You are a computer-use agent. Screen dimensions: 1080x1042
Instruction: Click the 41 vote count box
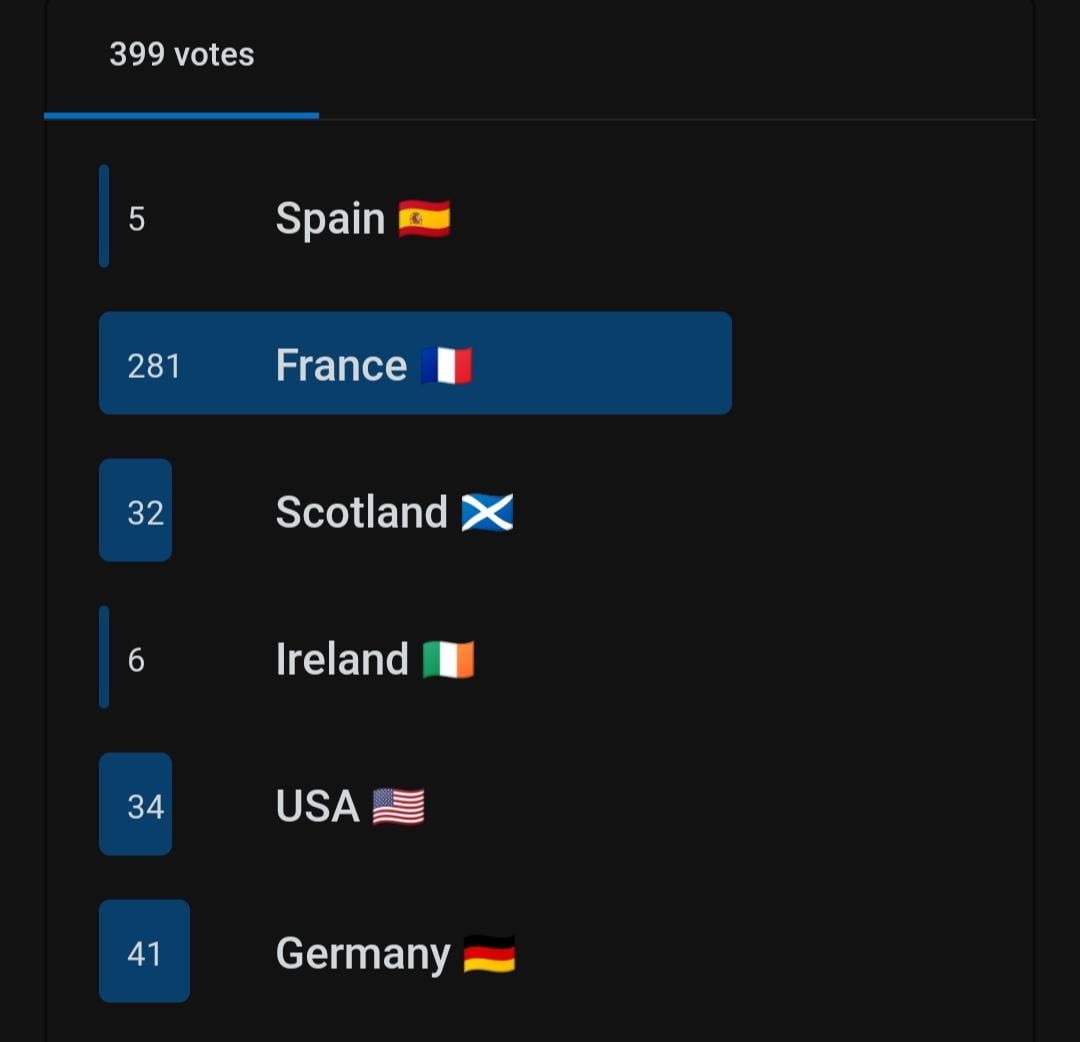[x=145, y=951]
